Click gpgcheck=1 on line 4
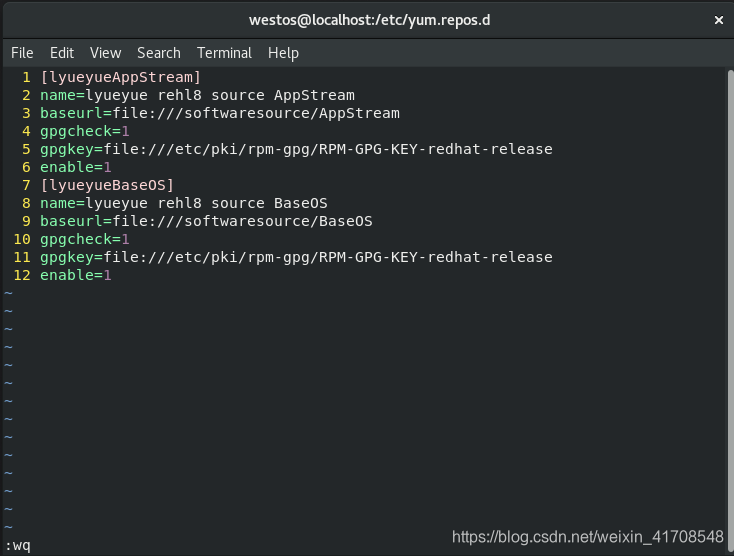The image size is (734, 556). pyautogui.click(x=85, y=131)
